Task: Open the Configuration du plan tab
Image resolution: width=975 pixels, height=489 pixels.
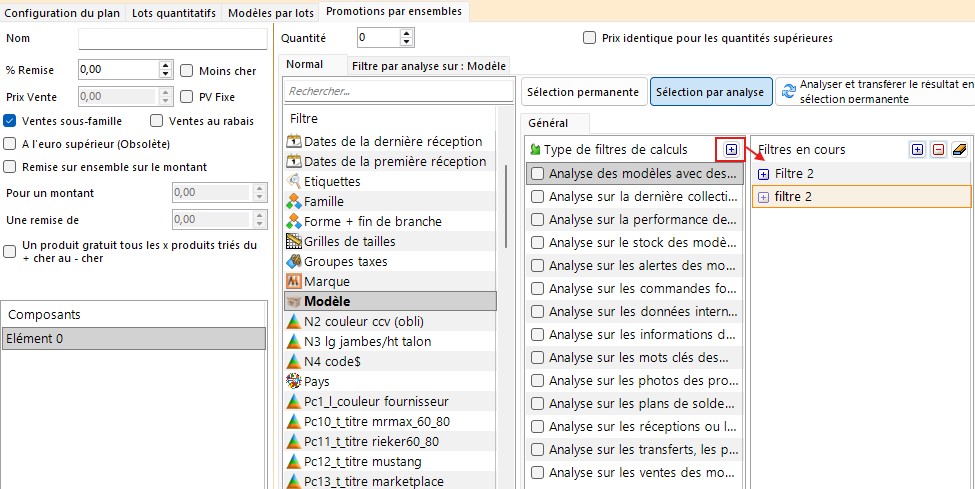Action: point(62,13)
